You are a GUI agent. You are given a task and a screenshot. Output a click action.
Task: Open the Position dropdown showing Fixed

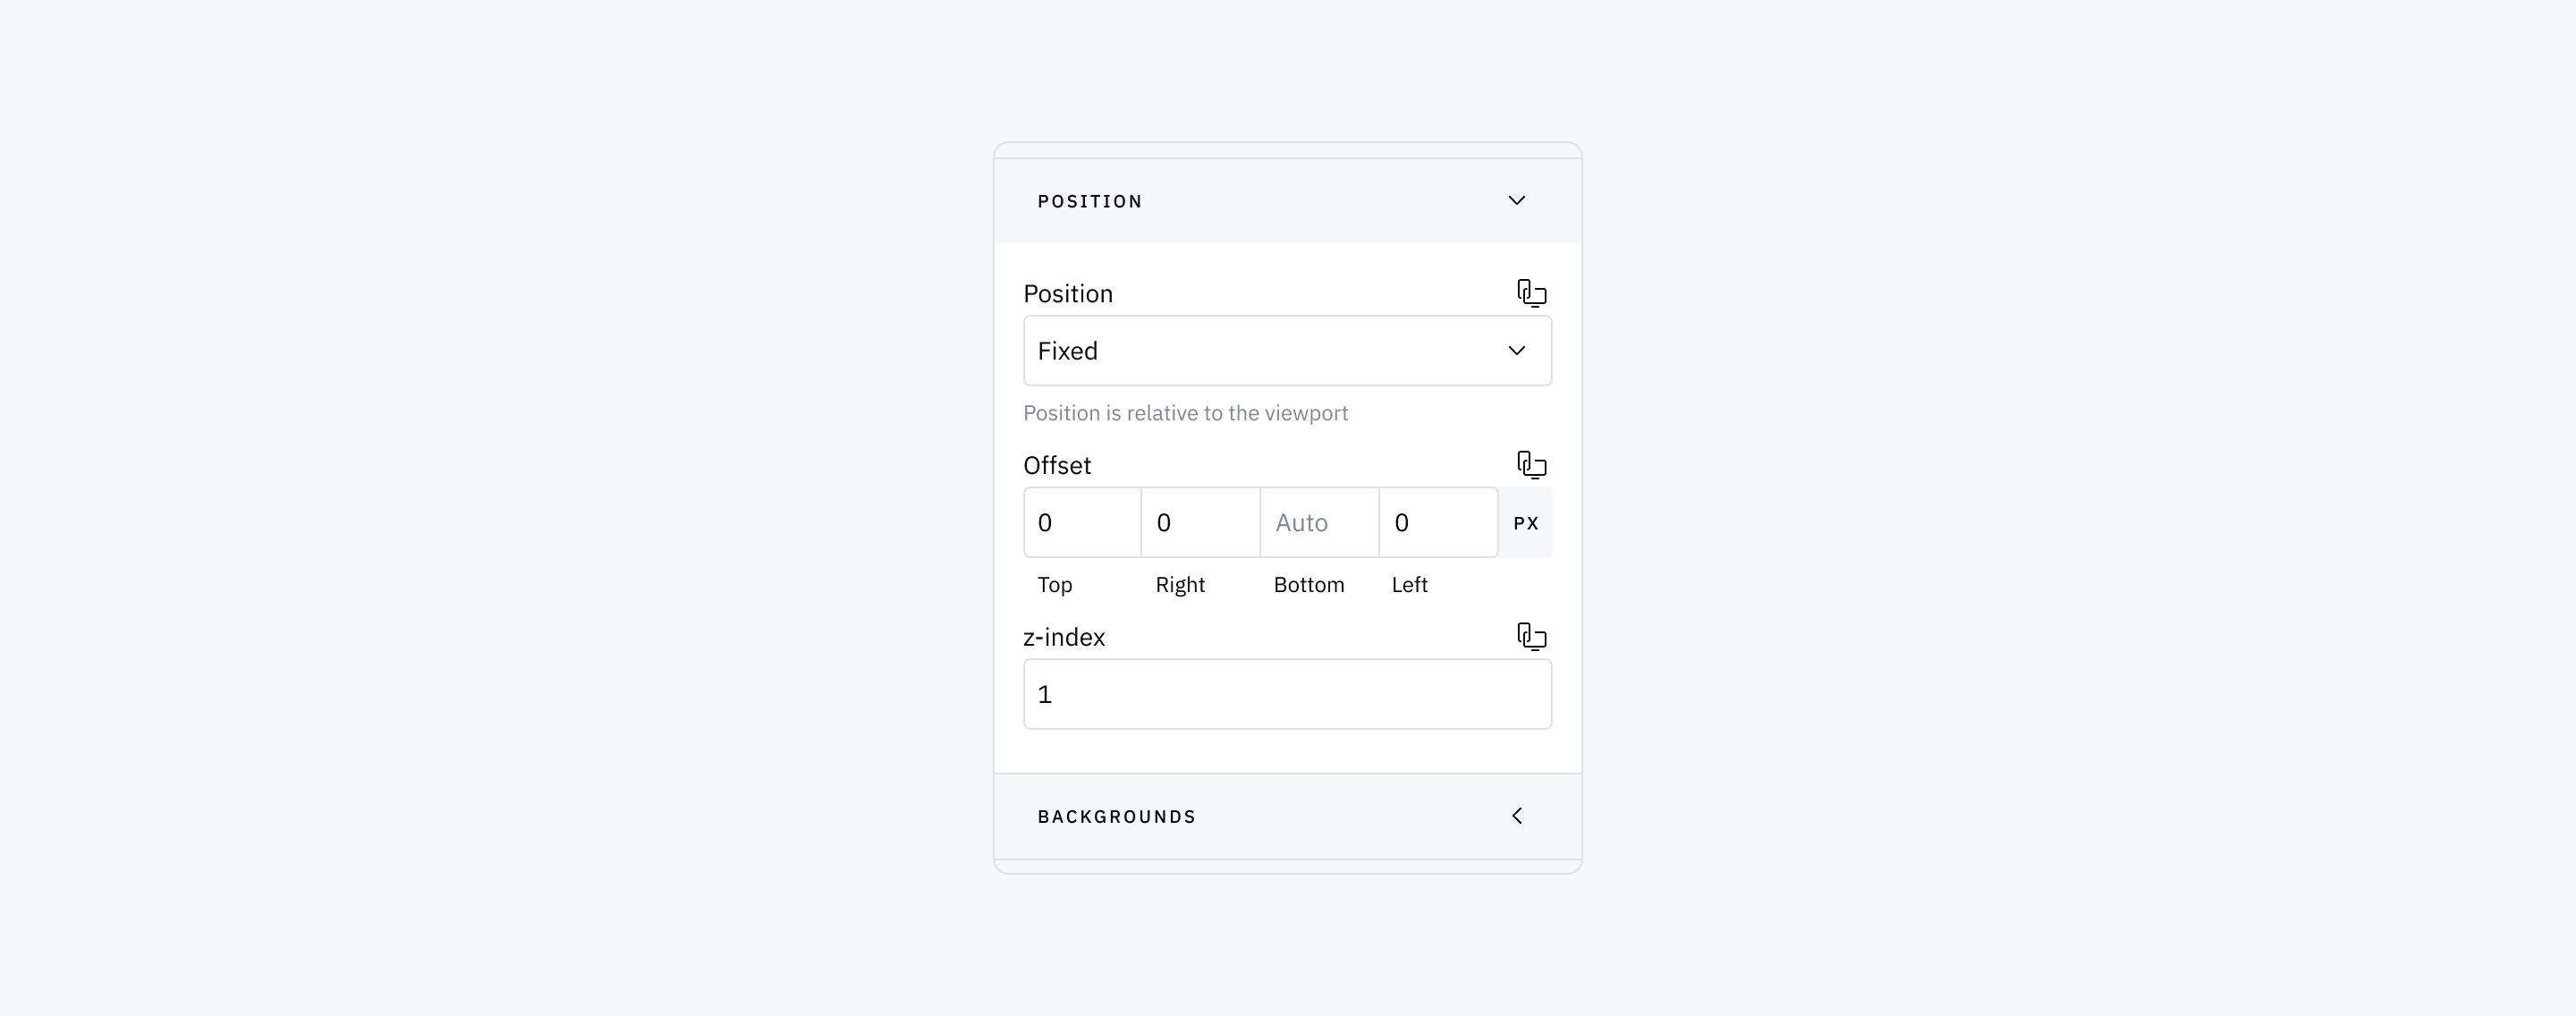(x=1287, y=351)
